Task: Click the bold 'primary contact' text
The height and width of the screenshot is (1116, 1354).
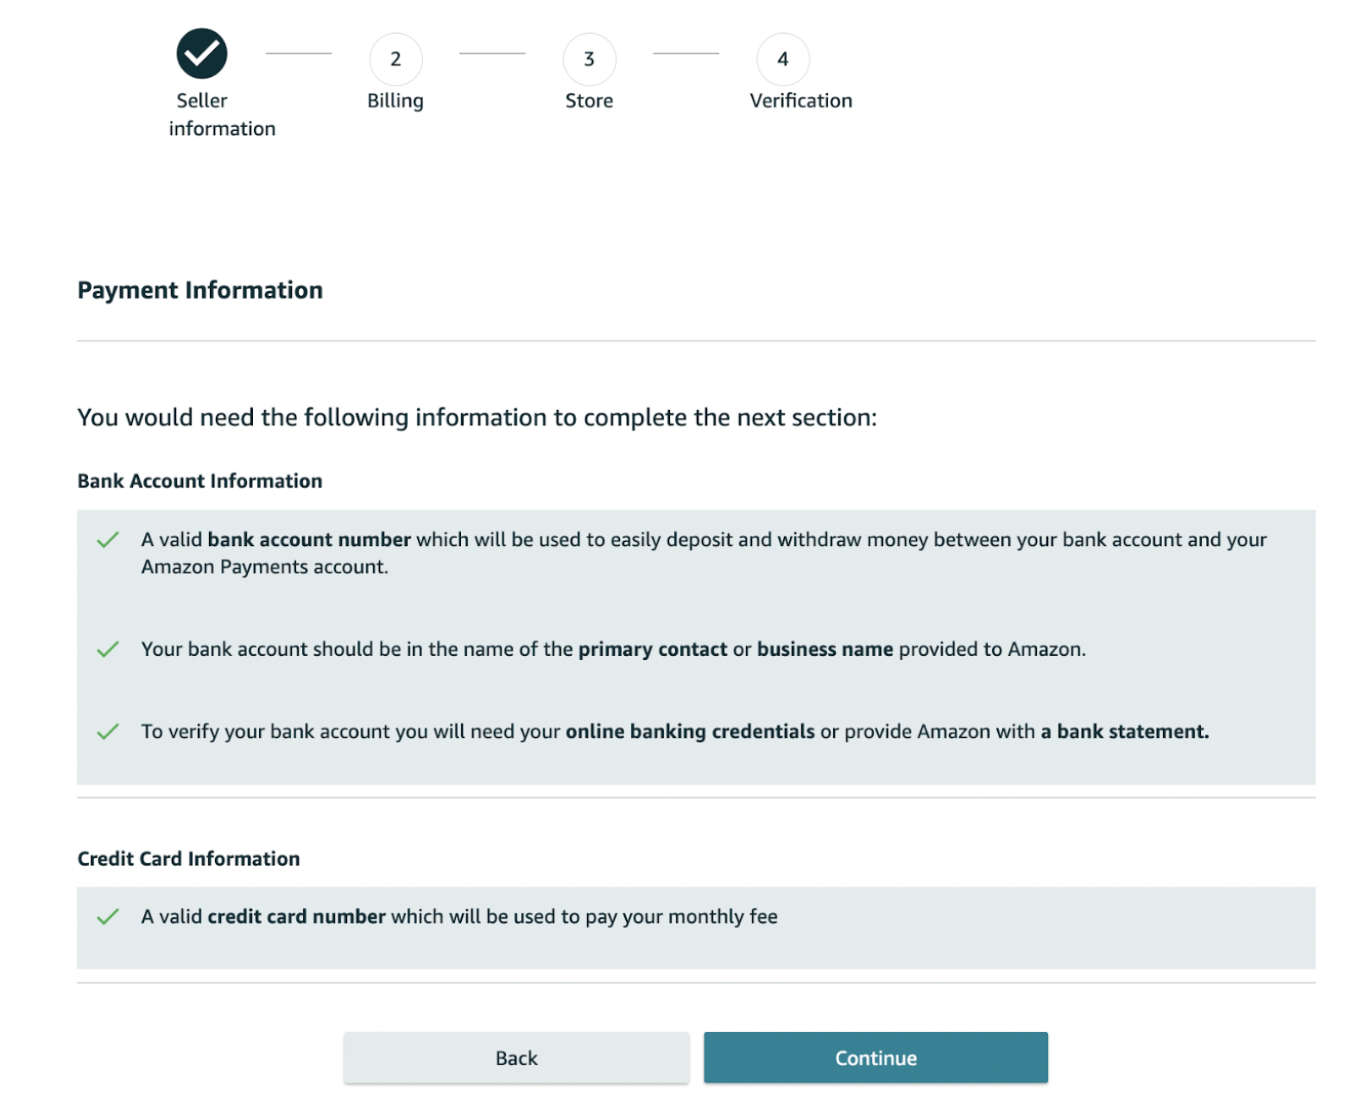Action: pos(653,650)
